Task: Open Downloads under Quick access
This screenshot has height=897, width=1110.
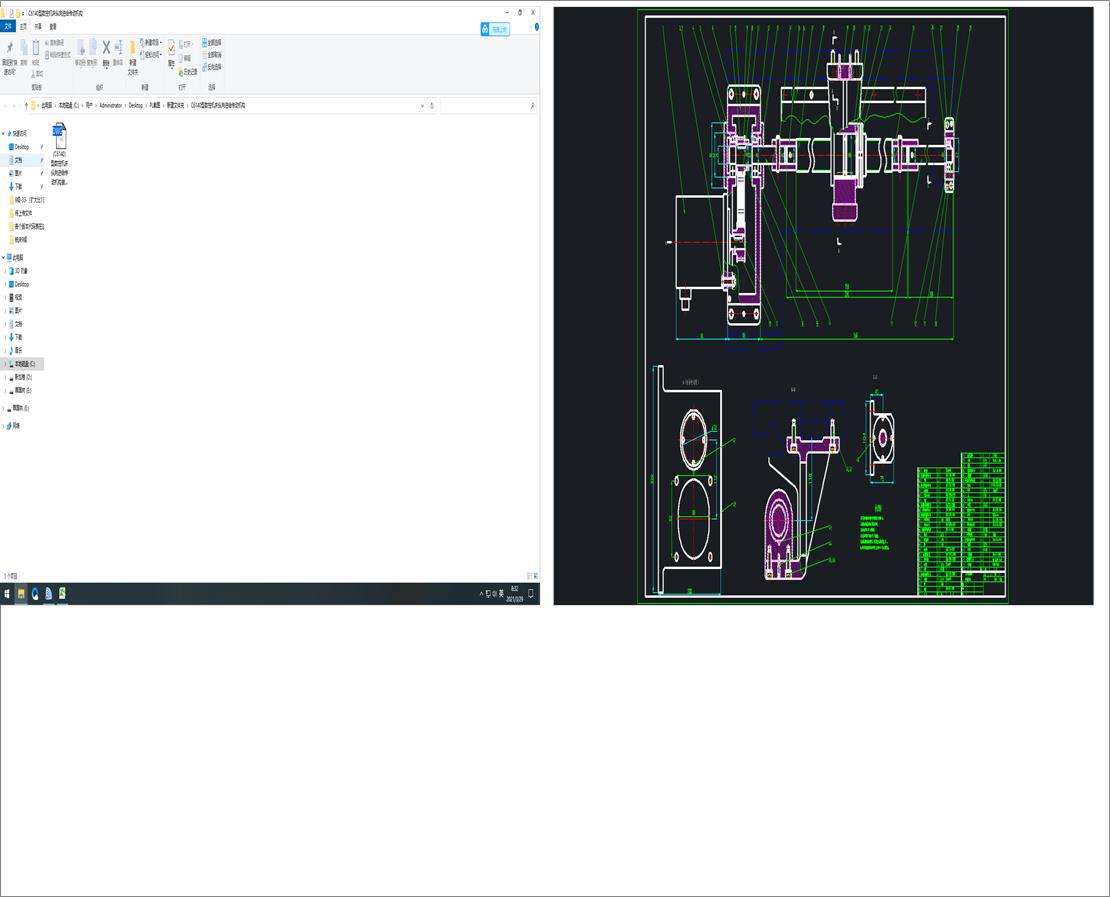Action: click(x=18, y=186)
